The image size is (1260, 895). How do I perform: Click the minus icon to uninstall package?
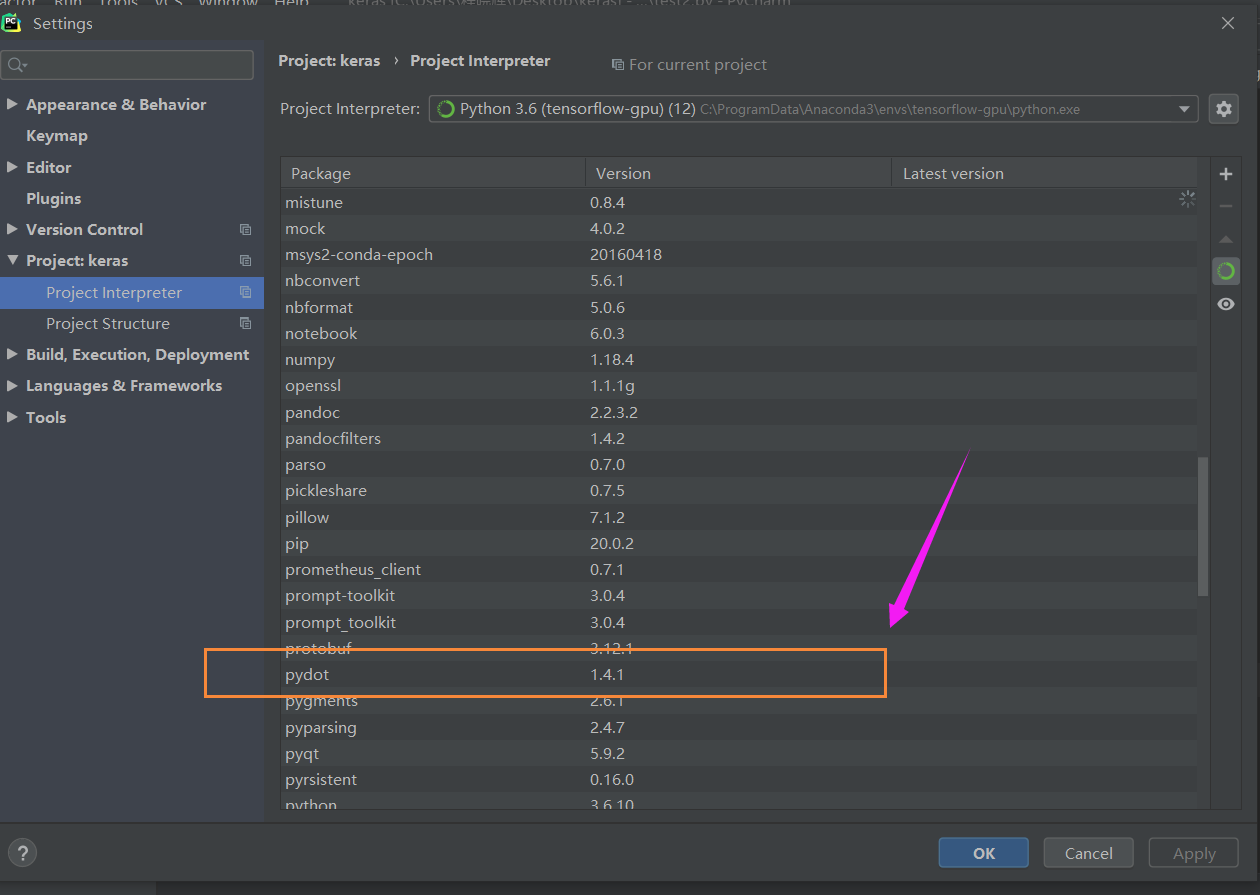coord(1226,206)
